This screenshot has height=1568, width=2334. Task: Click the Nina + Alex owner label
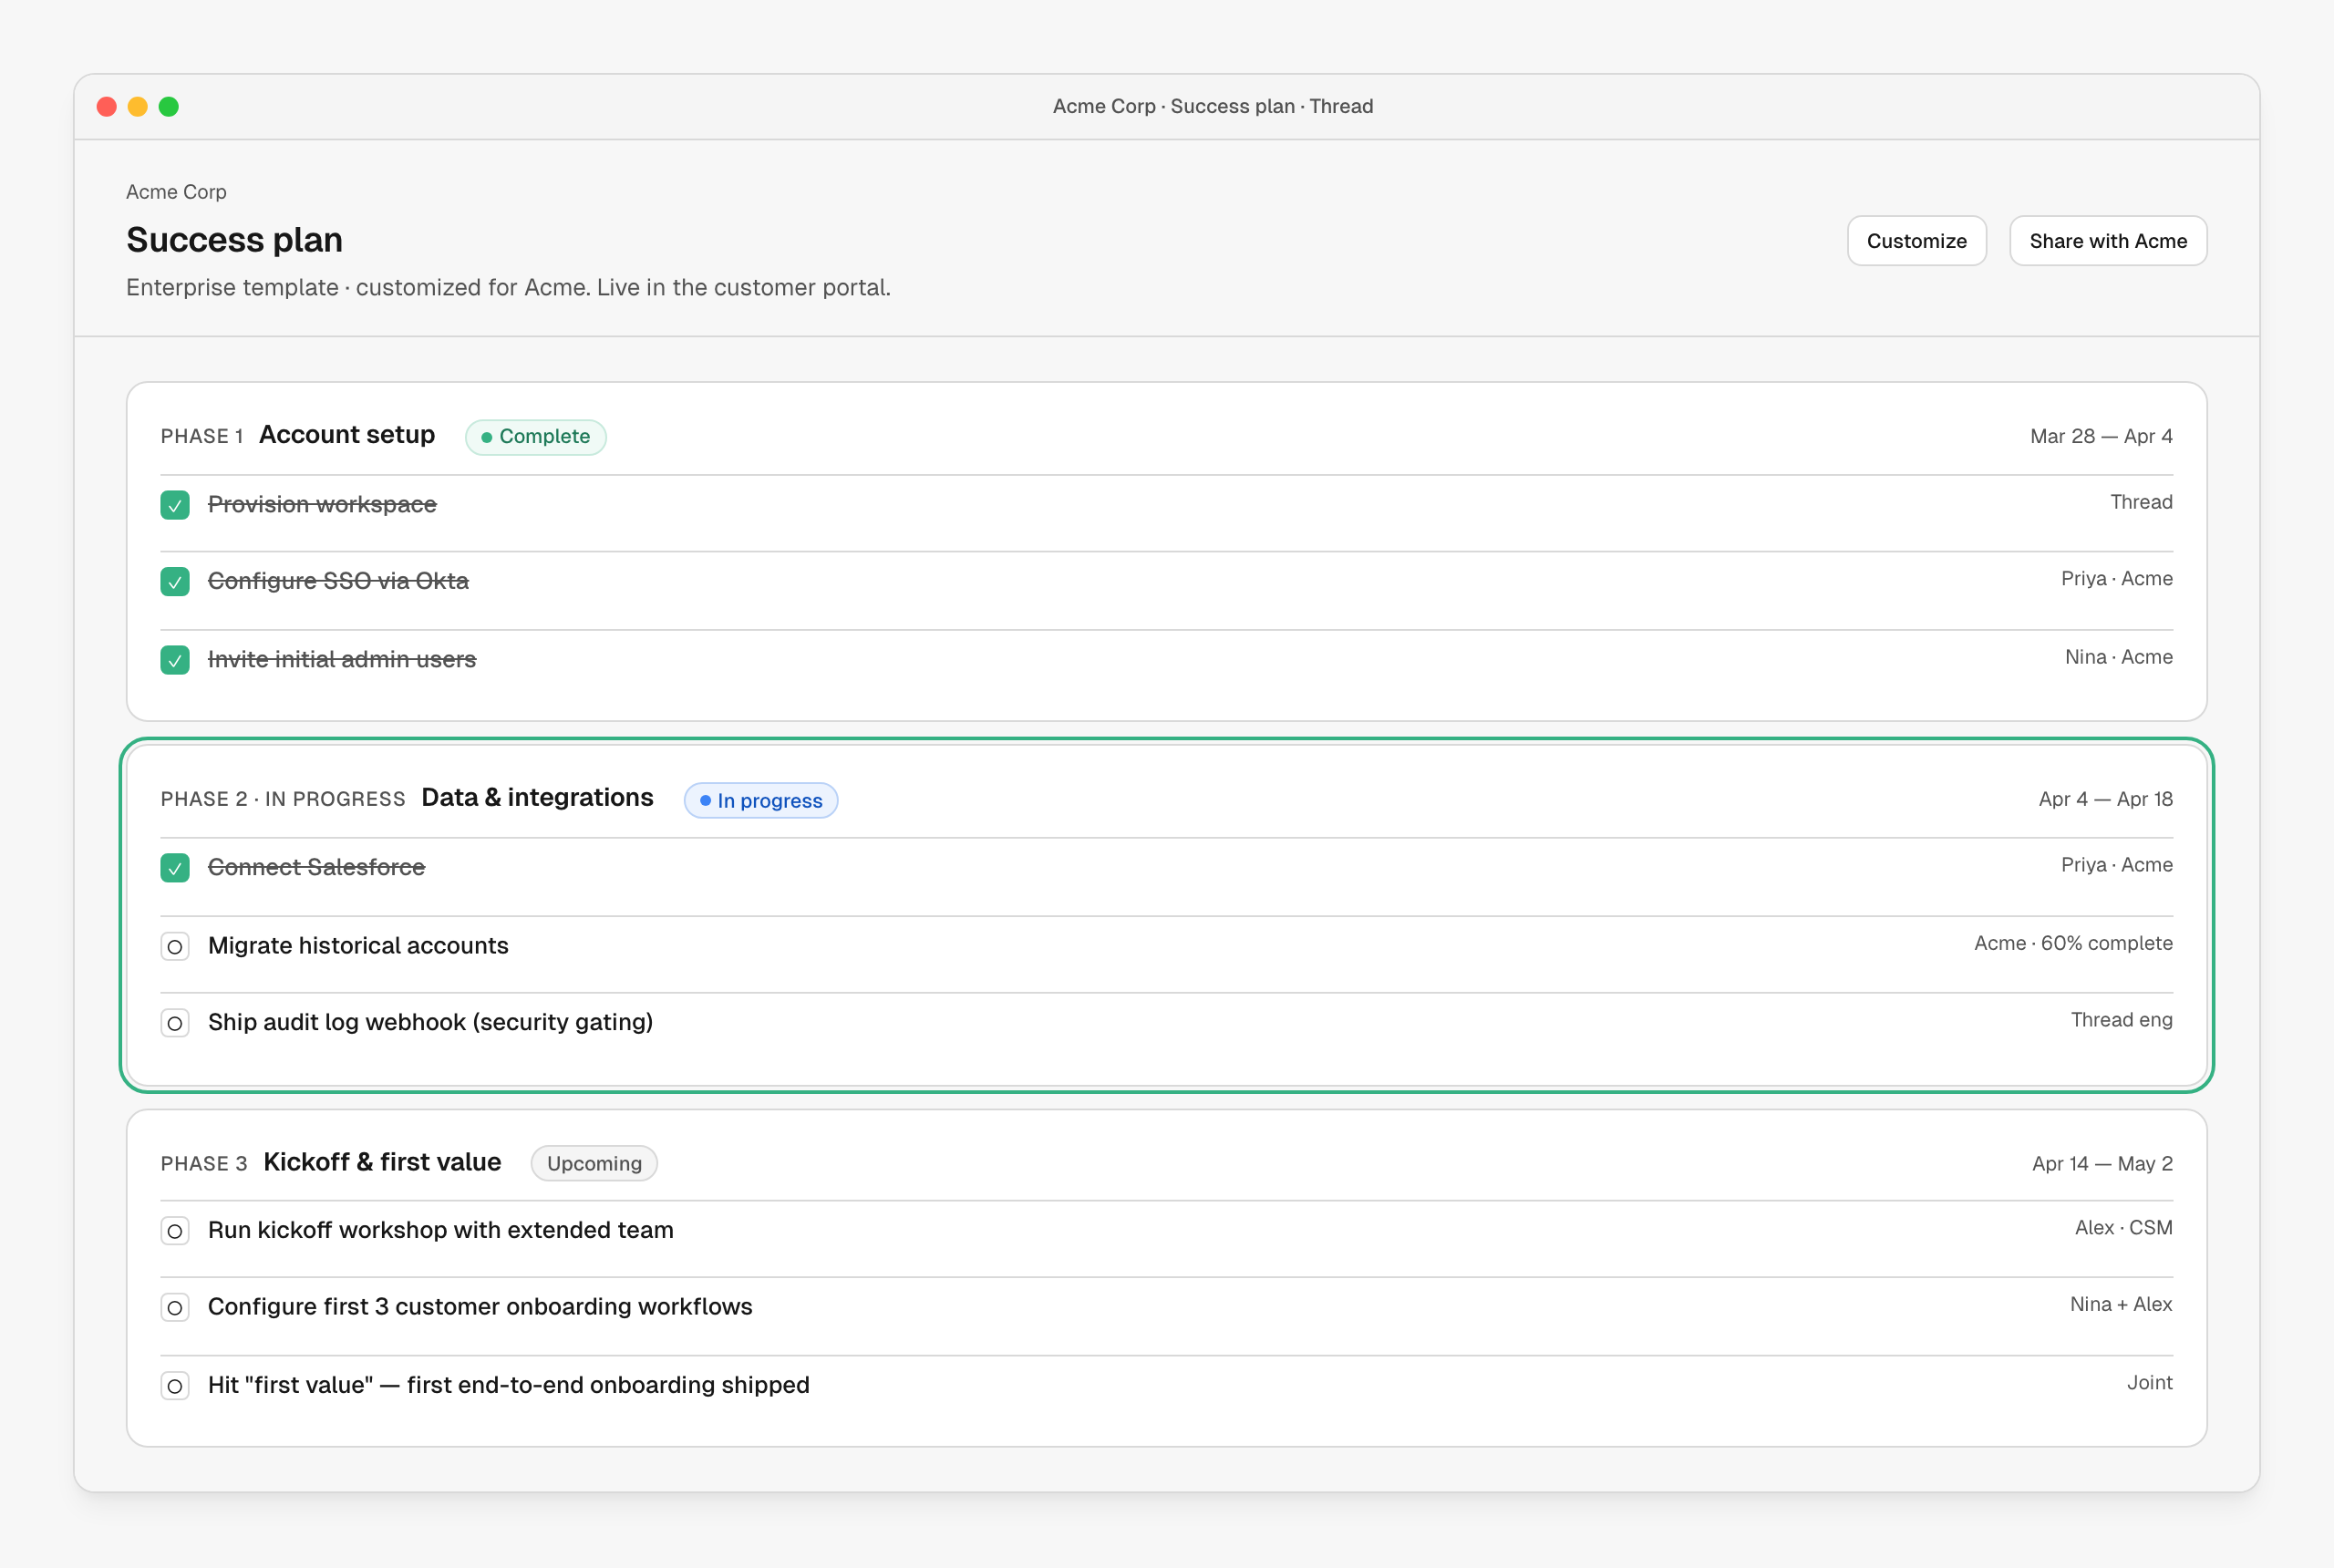pyautogui.click(x=2121, y=1304)
